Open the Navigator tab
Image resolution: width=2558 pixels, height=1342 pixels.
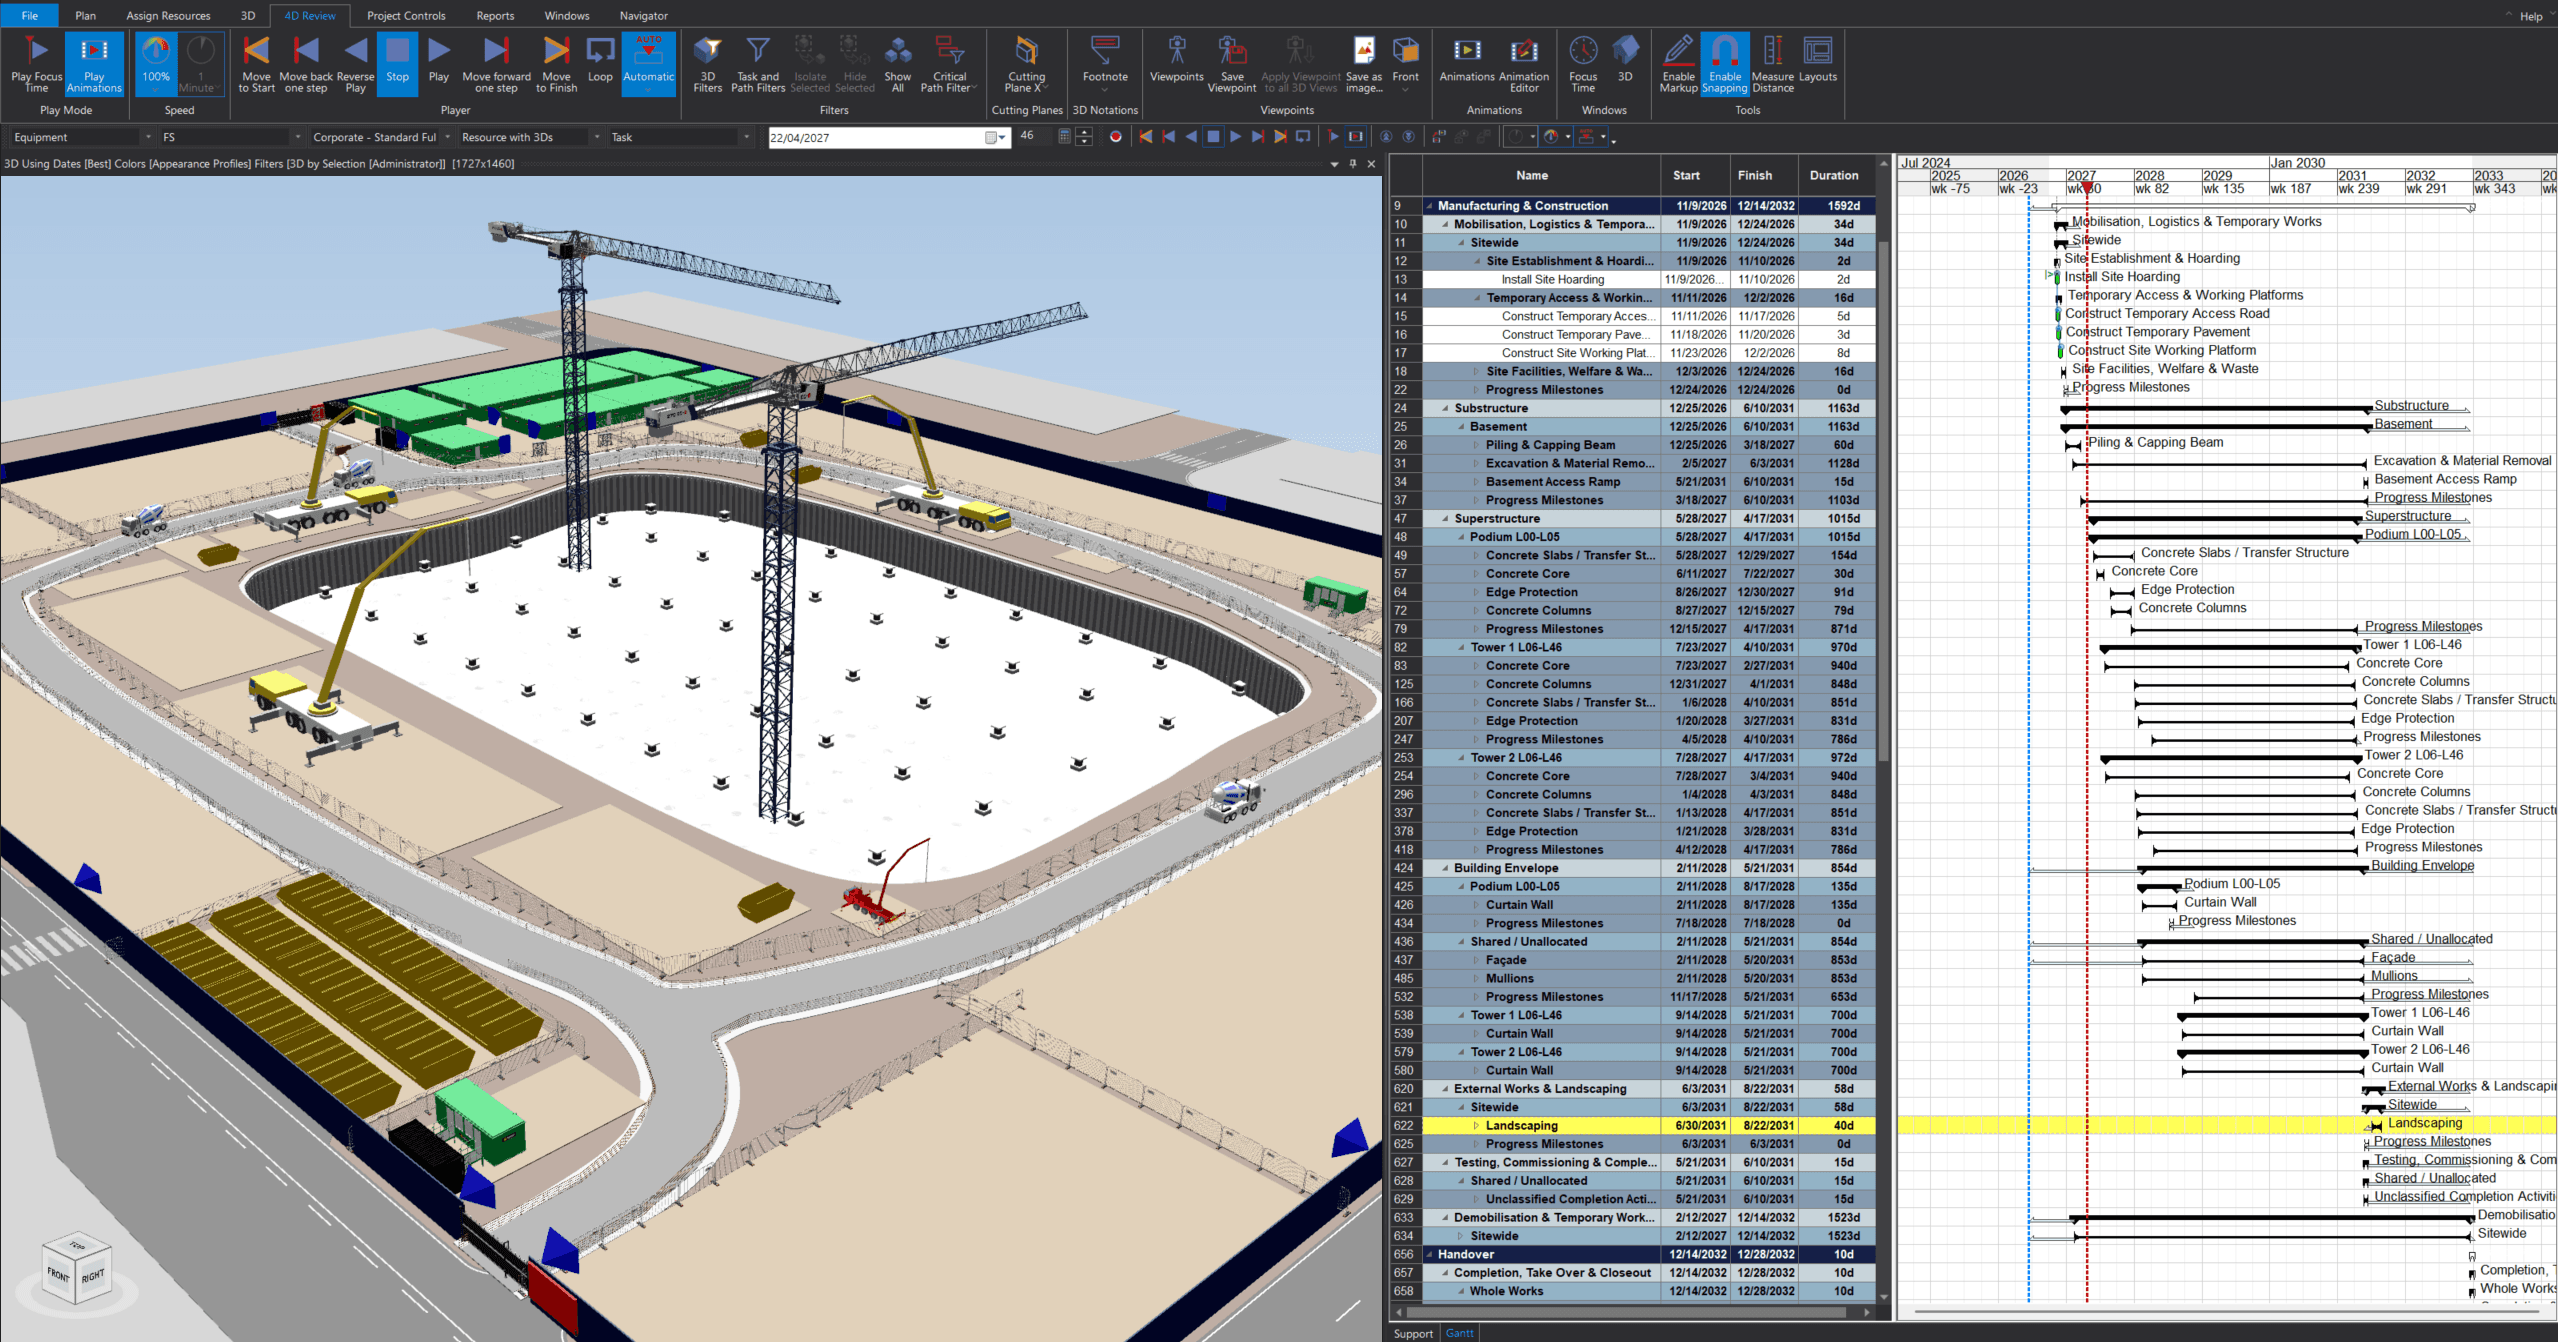pyautogui.click(x=643, y=15)
